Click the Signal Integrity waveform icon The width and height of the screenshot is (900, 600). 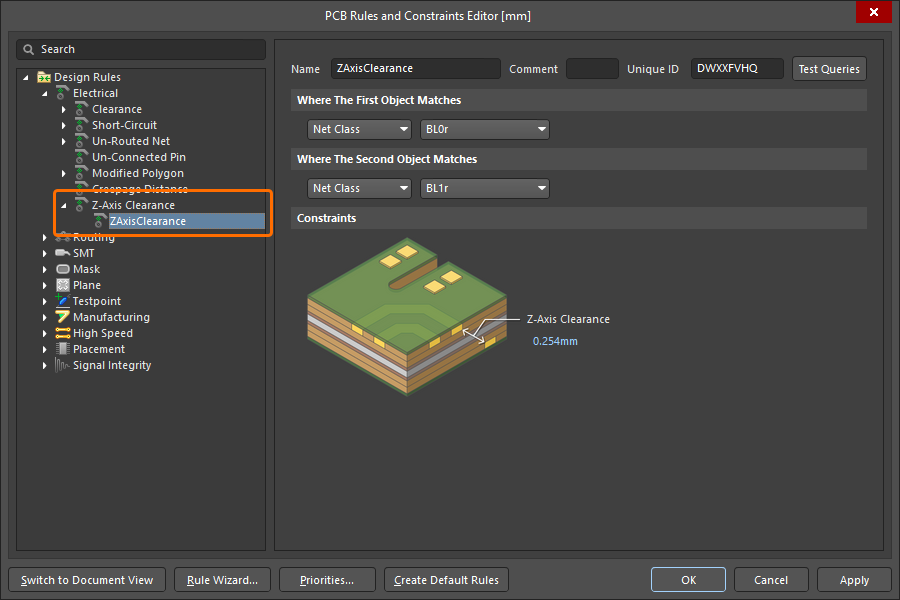(x=63, y=365)
